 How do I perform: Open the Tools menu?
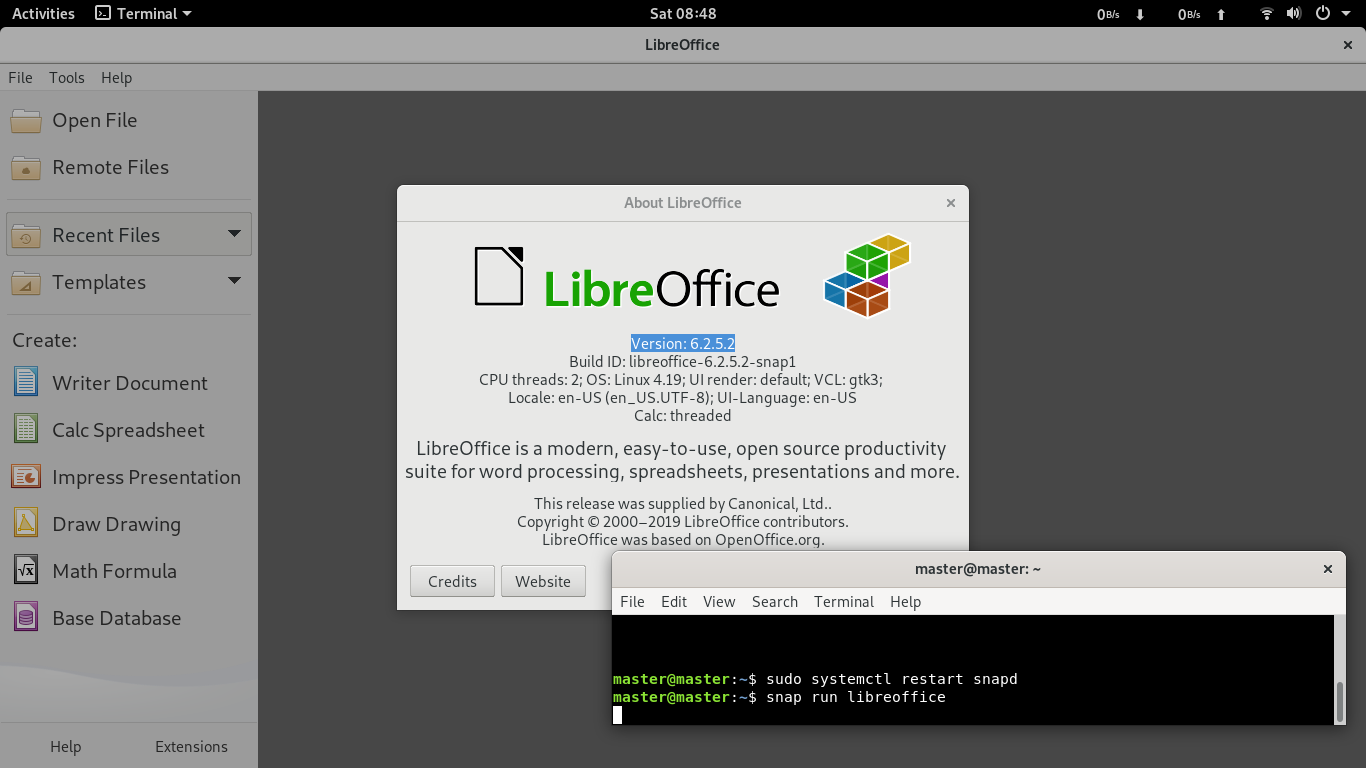click(67, 77)
